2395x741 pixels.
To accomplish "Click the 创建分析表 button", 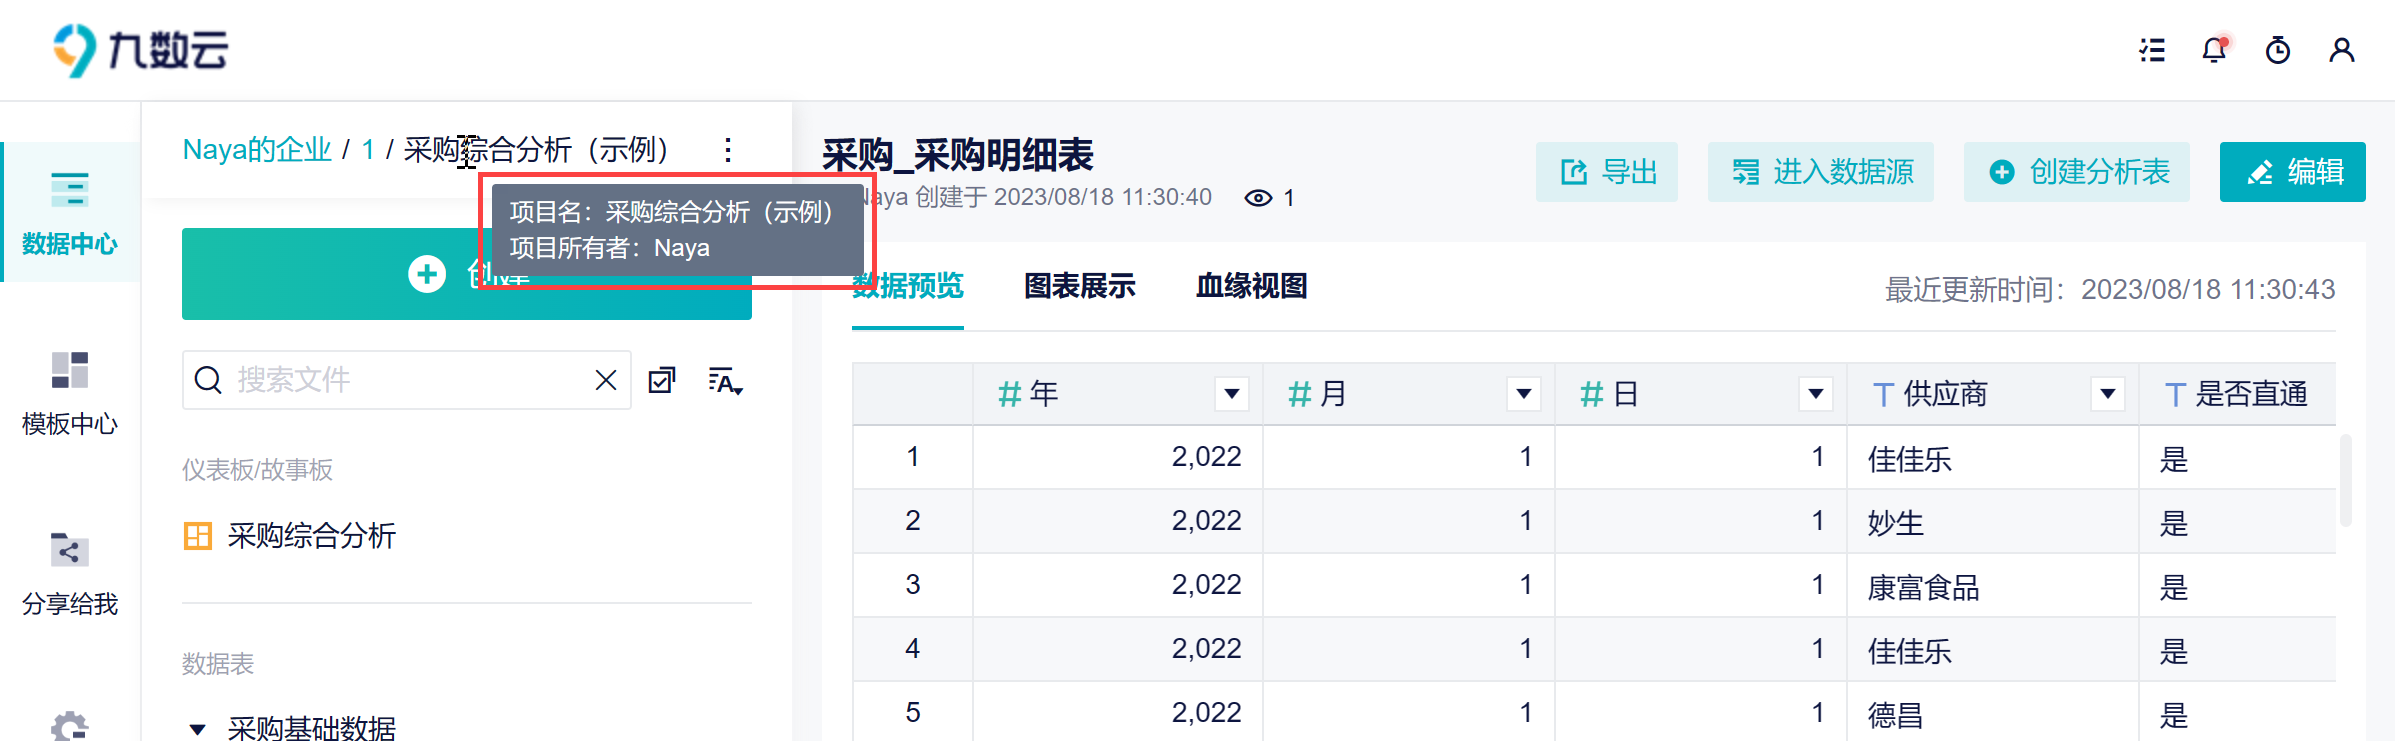I will tap(2077, 172).
